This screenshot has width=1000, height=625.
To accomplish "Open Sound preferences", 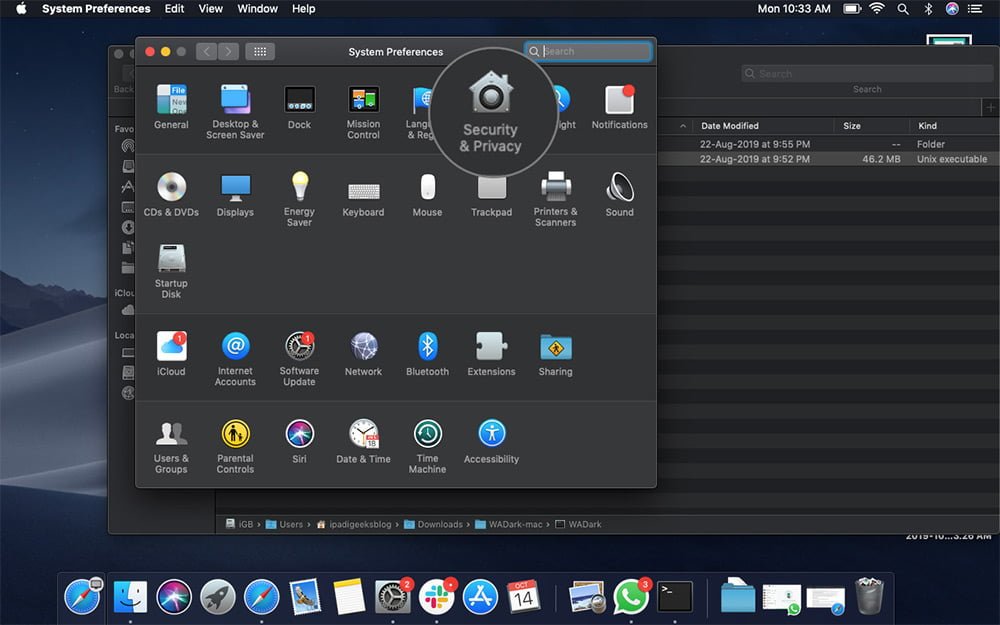I will 619,195.
